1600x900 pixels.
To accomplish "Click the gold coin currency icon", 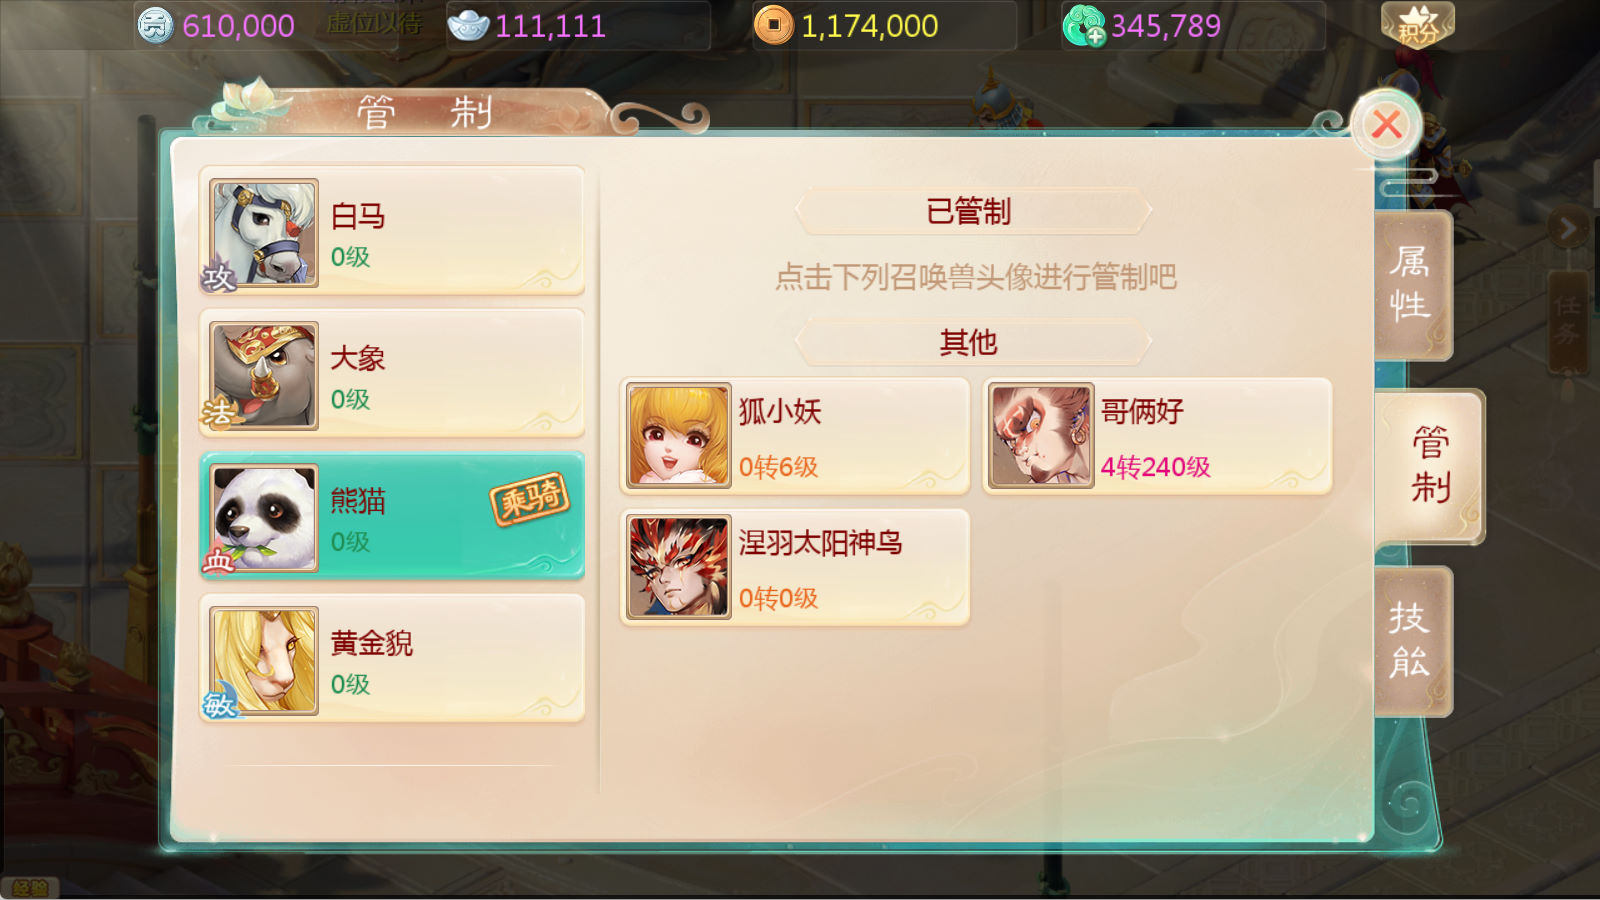I will (x=773, y=25).
